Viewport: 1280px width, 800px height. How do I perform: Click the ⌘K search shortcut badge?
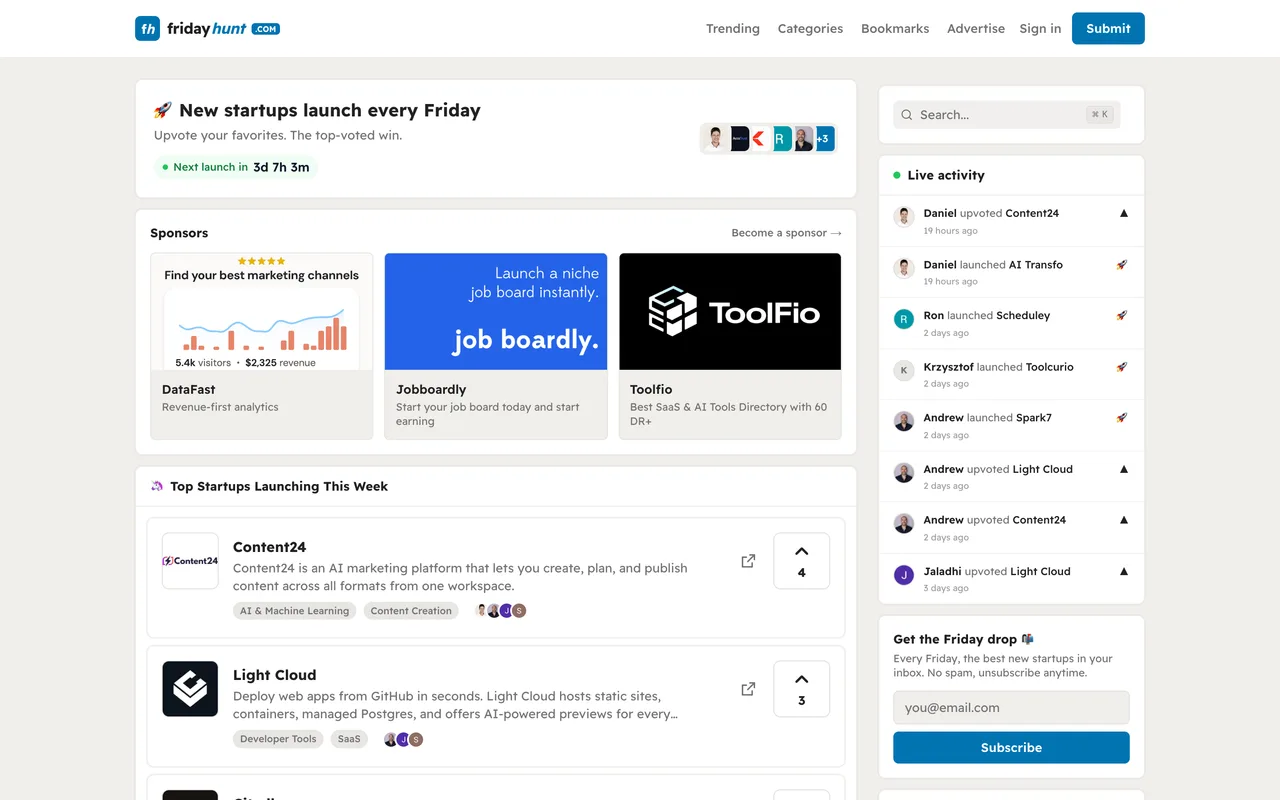coord(1100,115)
